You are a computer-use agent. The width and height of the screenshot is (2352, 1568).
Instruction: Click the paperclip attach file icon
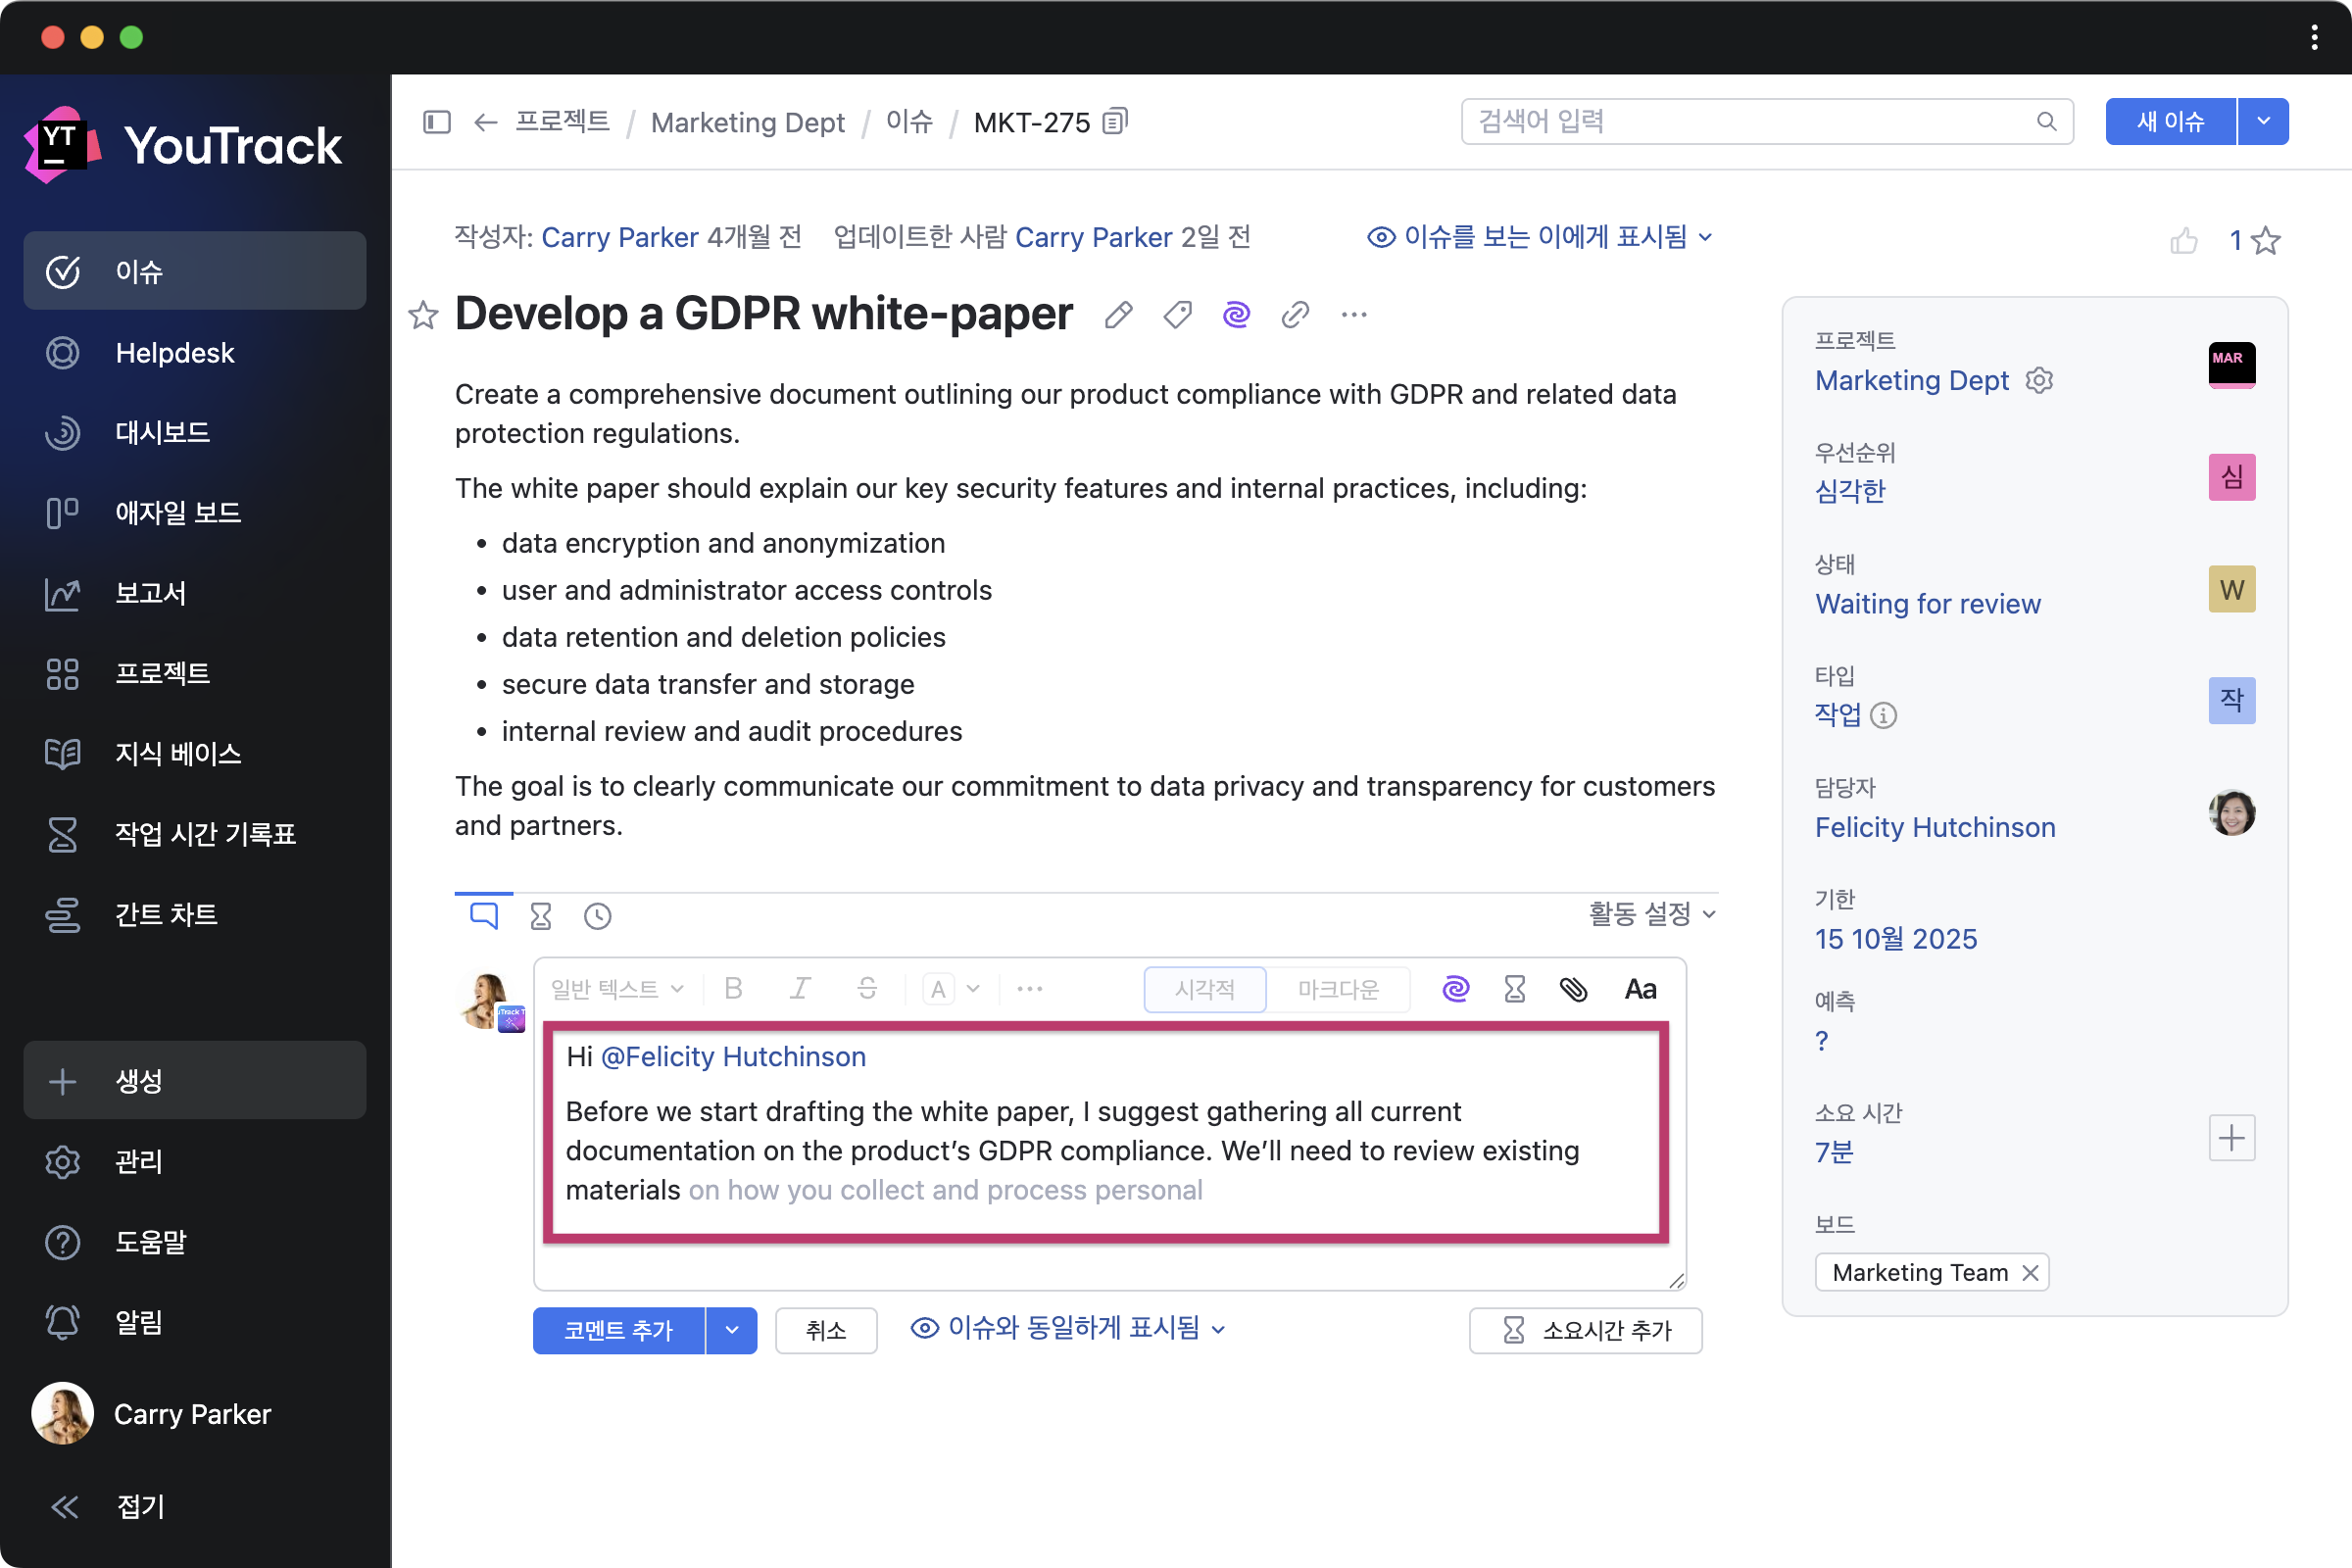[x=1573, y=989]
